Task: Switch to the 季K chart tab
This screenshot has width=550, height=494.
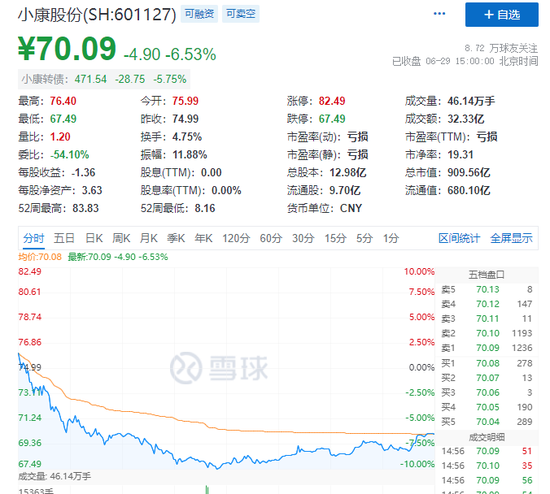Action: [x=176, y=239]
